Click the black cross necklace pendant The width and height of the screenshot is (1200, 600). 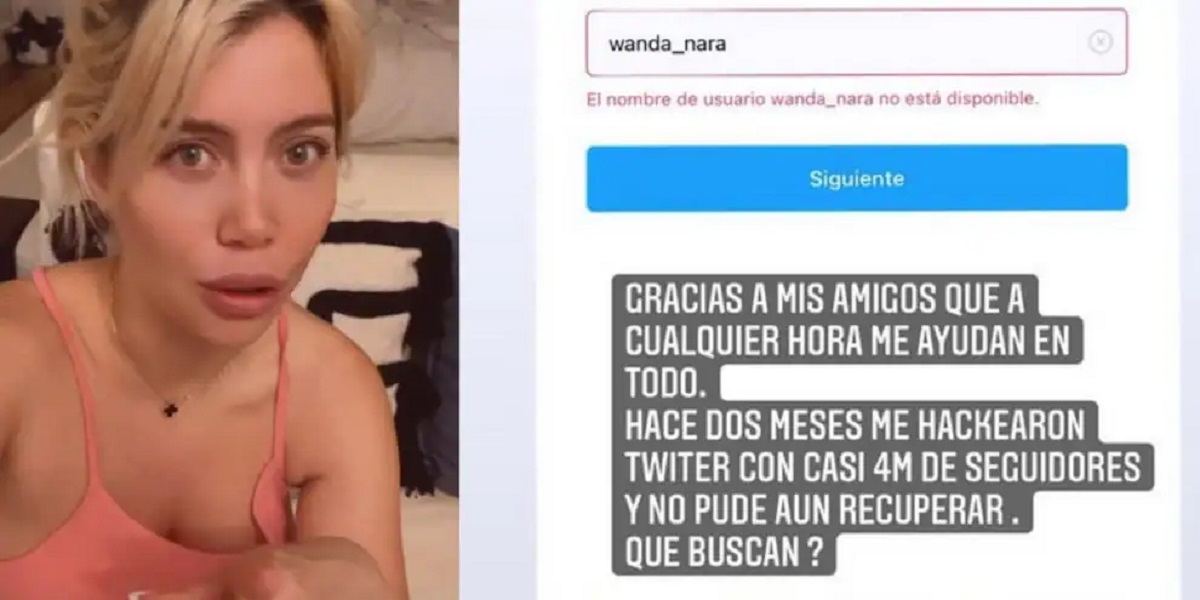coord(170,407)
